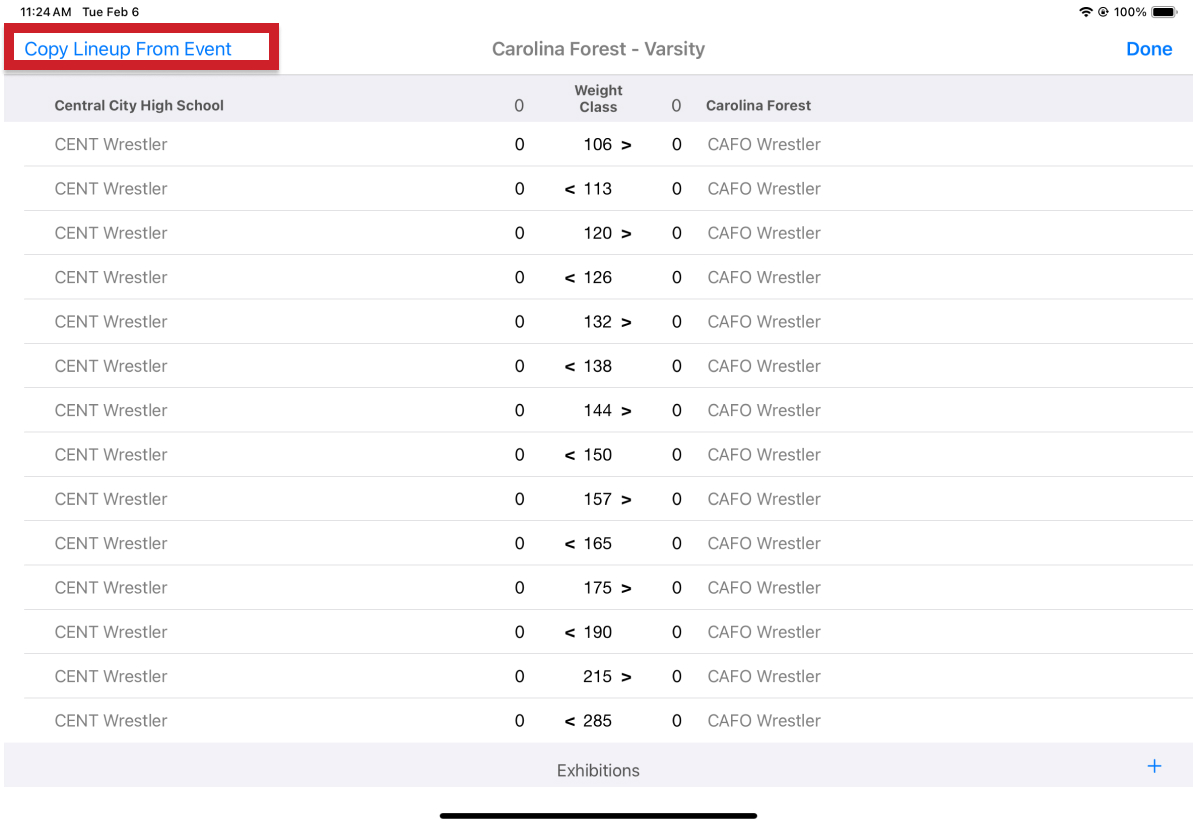Select CAFO Wrestler in 138 row
Screen dimensions: 1193x827
[x=763, y=366]
